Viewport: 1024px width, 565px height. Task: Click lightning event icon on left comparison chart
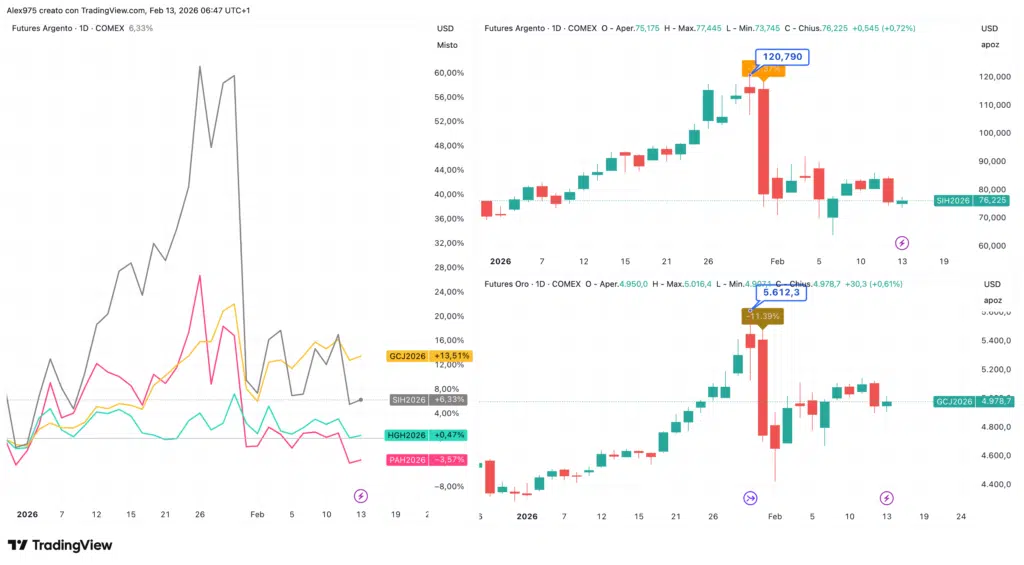tap(361, 496)
